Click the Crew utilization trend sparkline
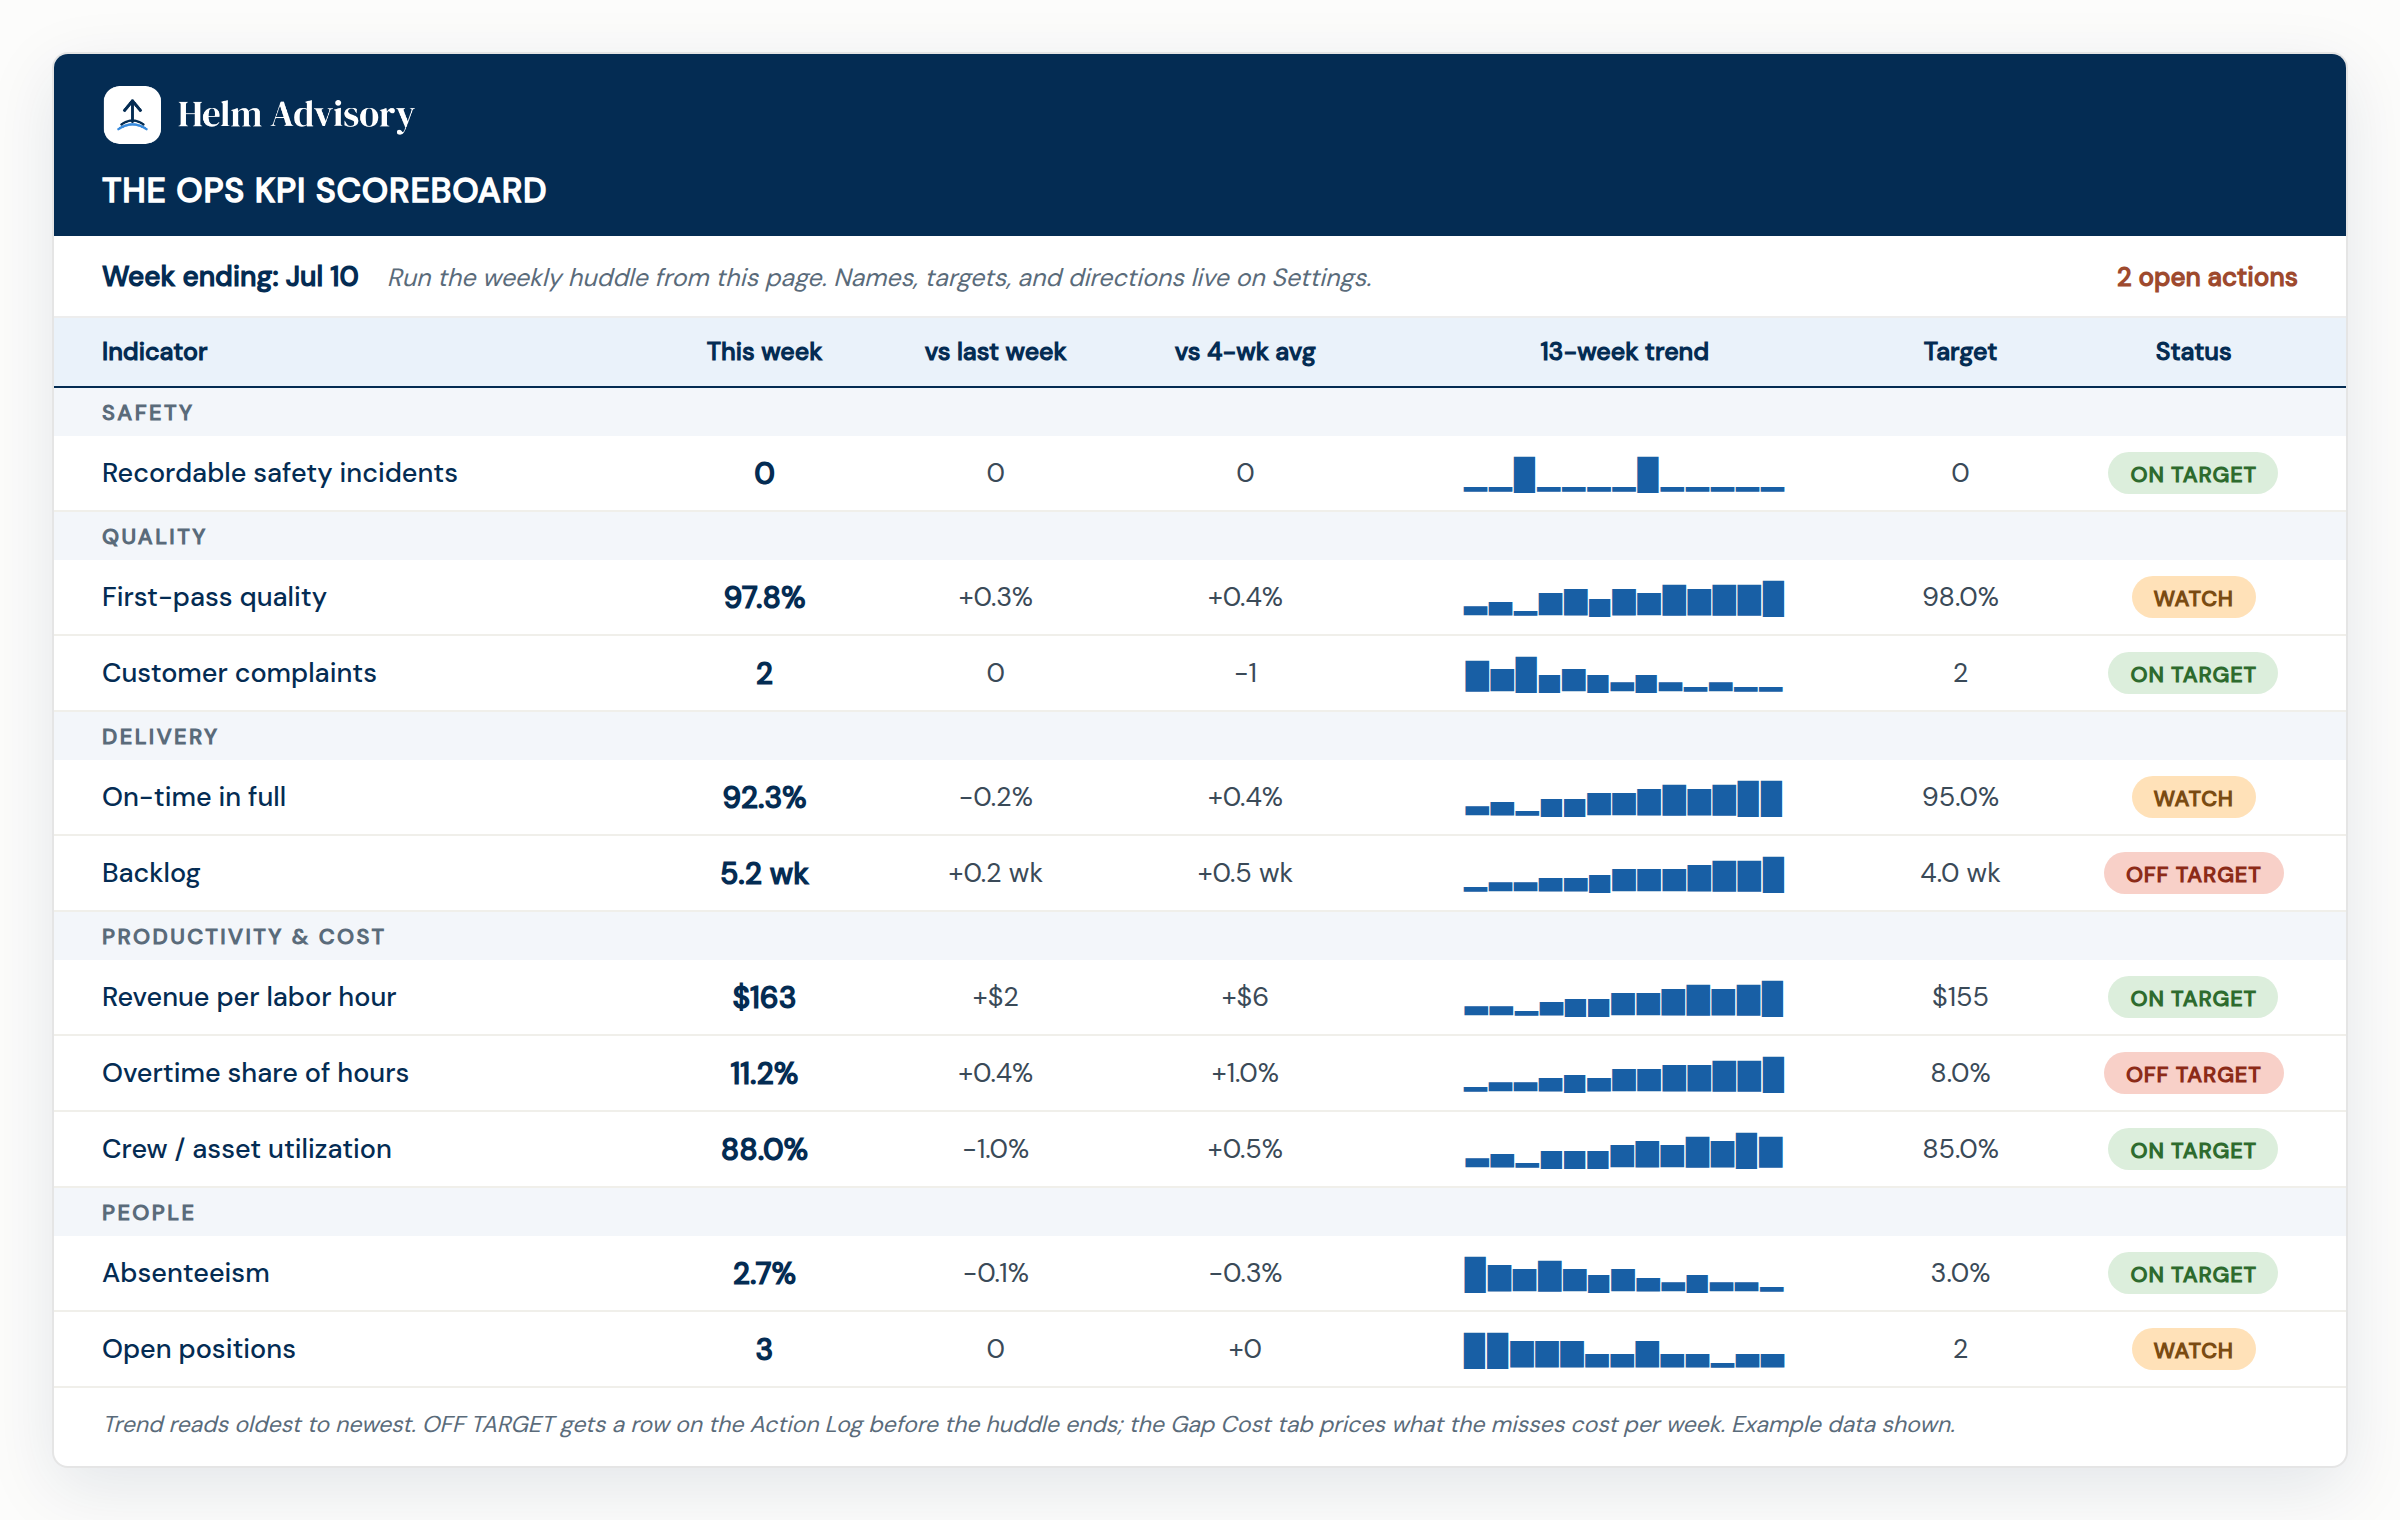The image size is (2400, 1520). click(x=1624, y=1150)
